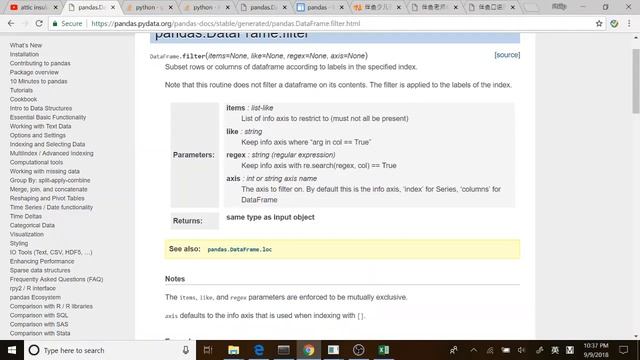Open the People icon in the system tray
640x360 pixels.
pos(453,350)
